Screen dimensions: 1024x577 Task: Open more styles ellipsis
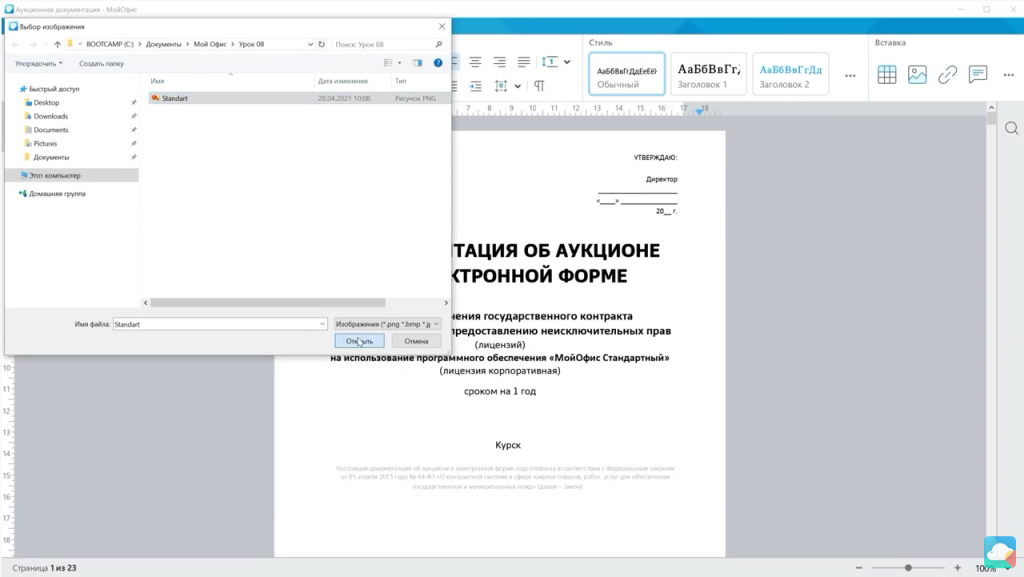[x=850, y=76]
